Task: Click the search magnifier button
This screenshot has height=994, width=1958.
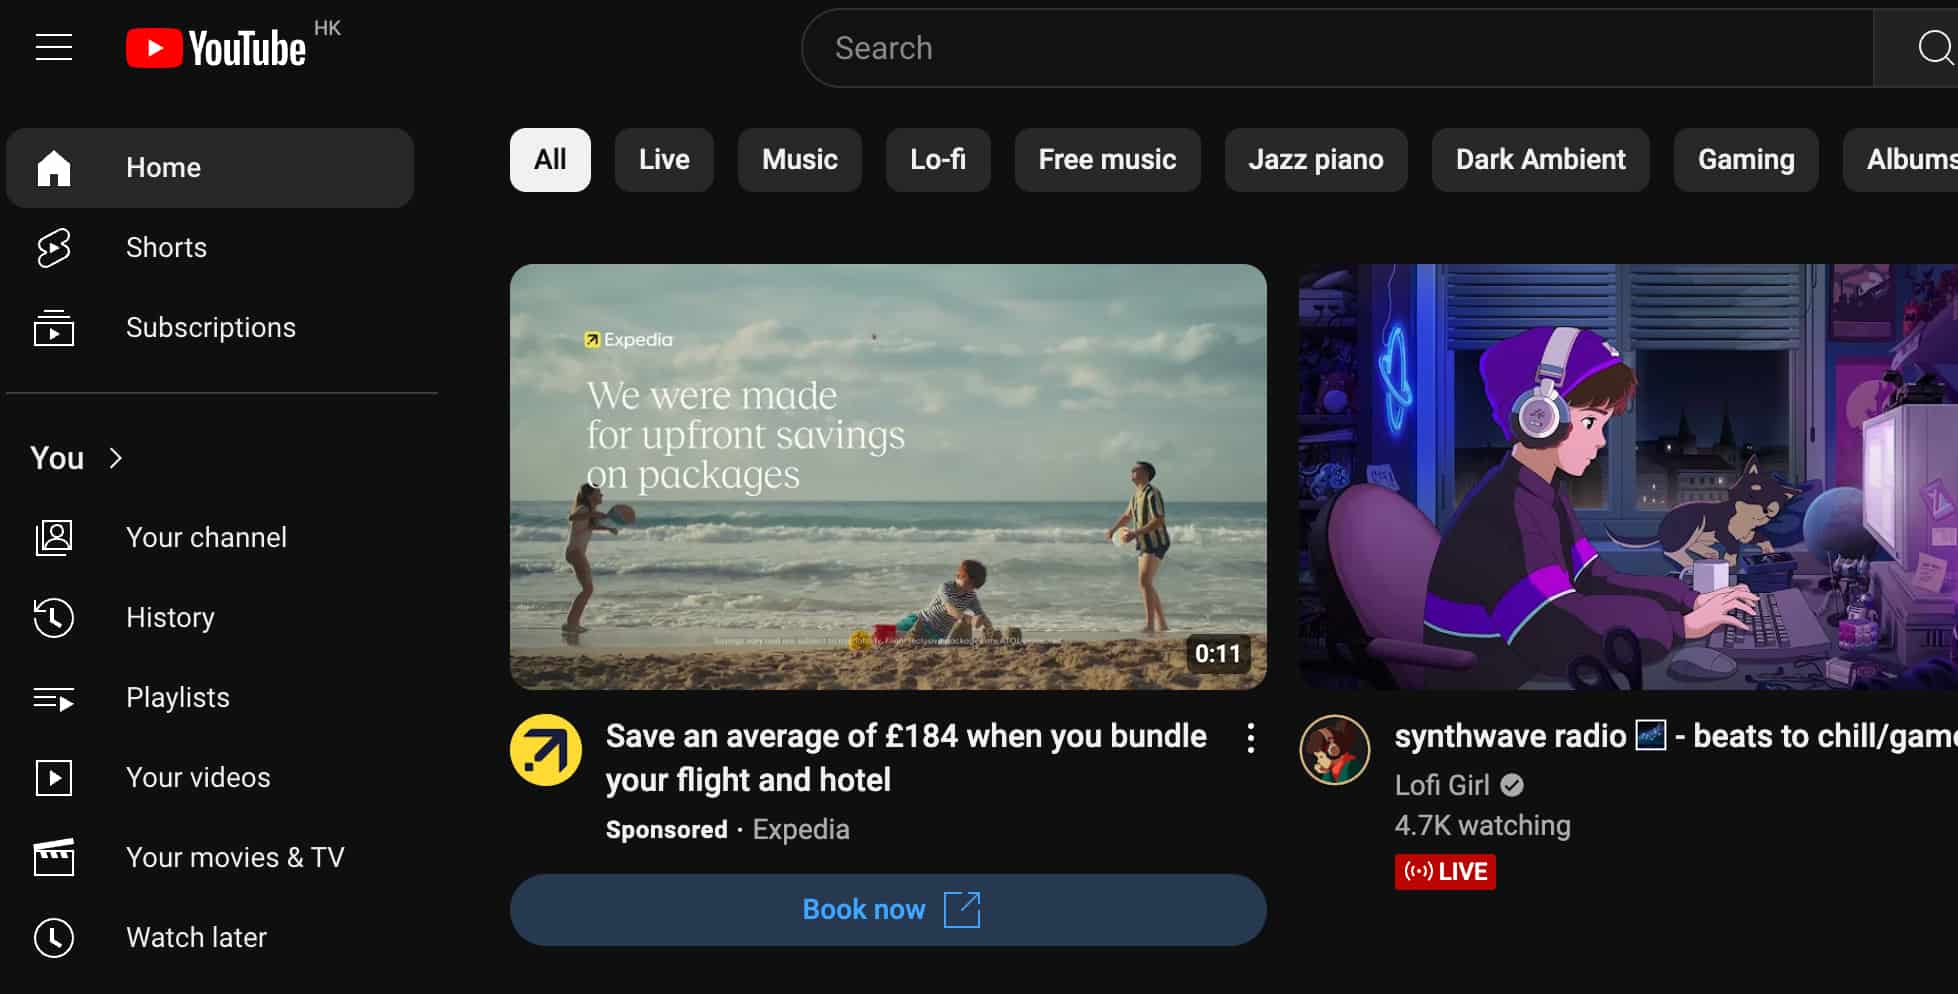Action: pyautogui.click(x=1930, y=48)
